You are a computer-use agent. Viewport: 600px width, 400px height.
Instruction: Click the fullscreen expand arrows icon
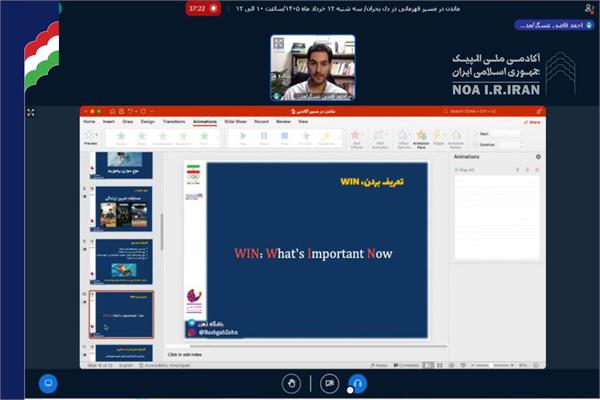pos(31,113)
